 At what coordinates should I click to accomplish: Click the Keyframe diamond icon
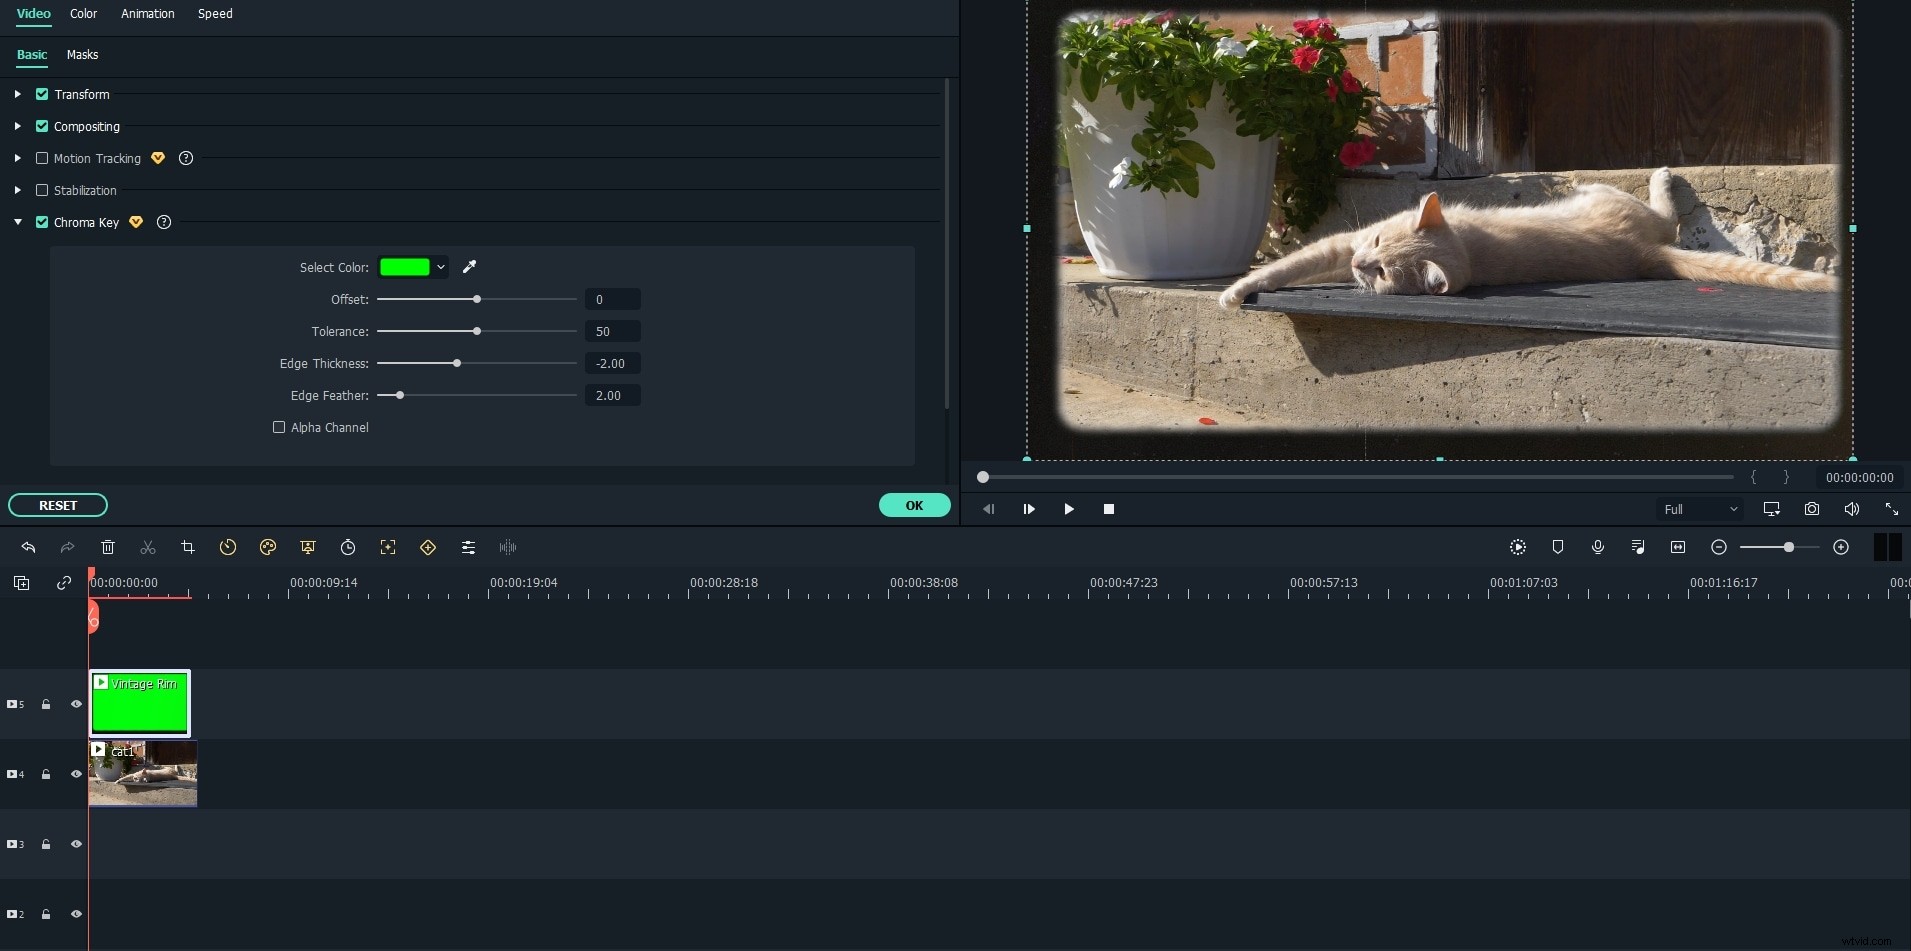click(x=427, y=547)
